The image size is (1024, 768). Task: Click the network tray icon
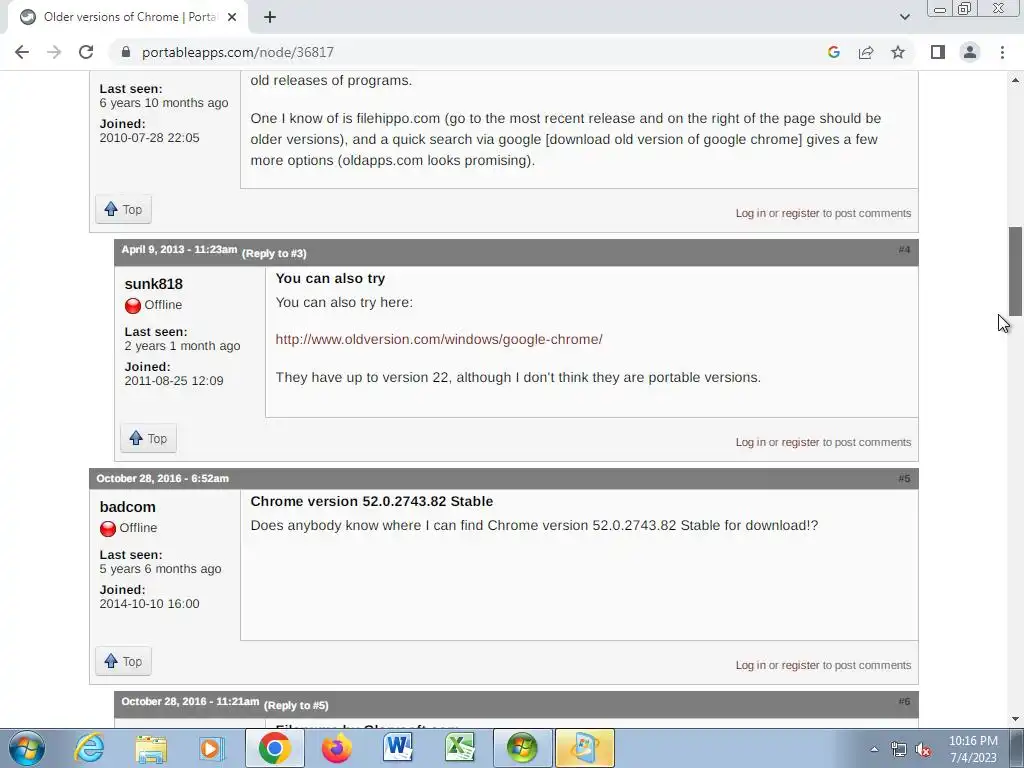point(899,749)
